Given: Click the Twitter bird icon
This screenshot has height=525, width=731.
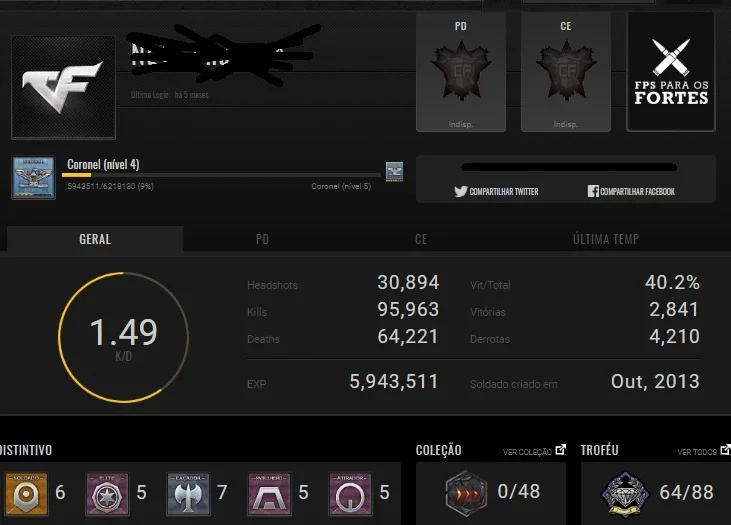Looking at the screenshot, I should 461,191.
